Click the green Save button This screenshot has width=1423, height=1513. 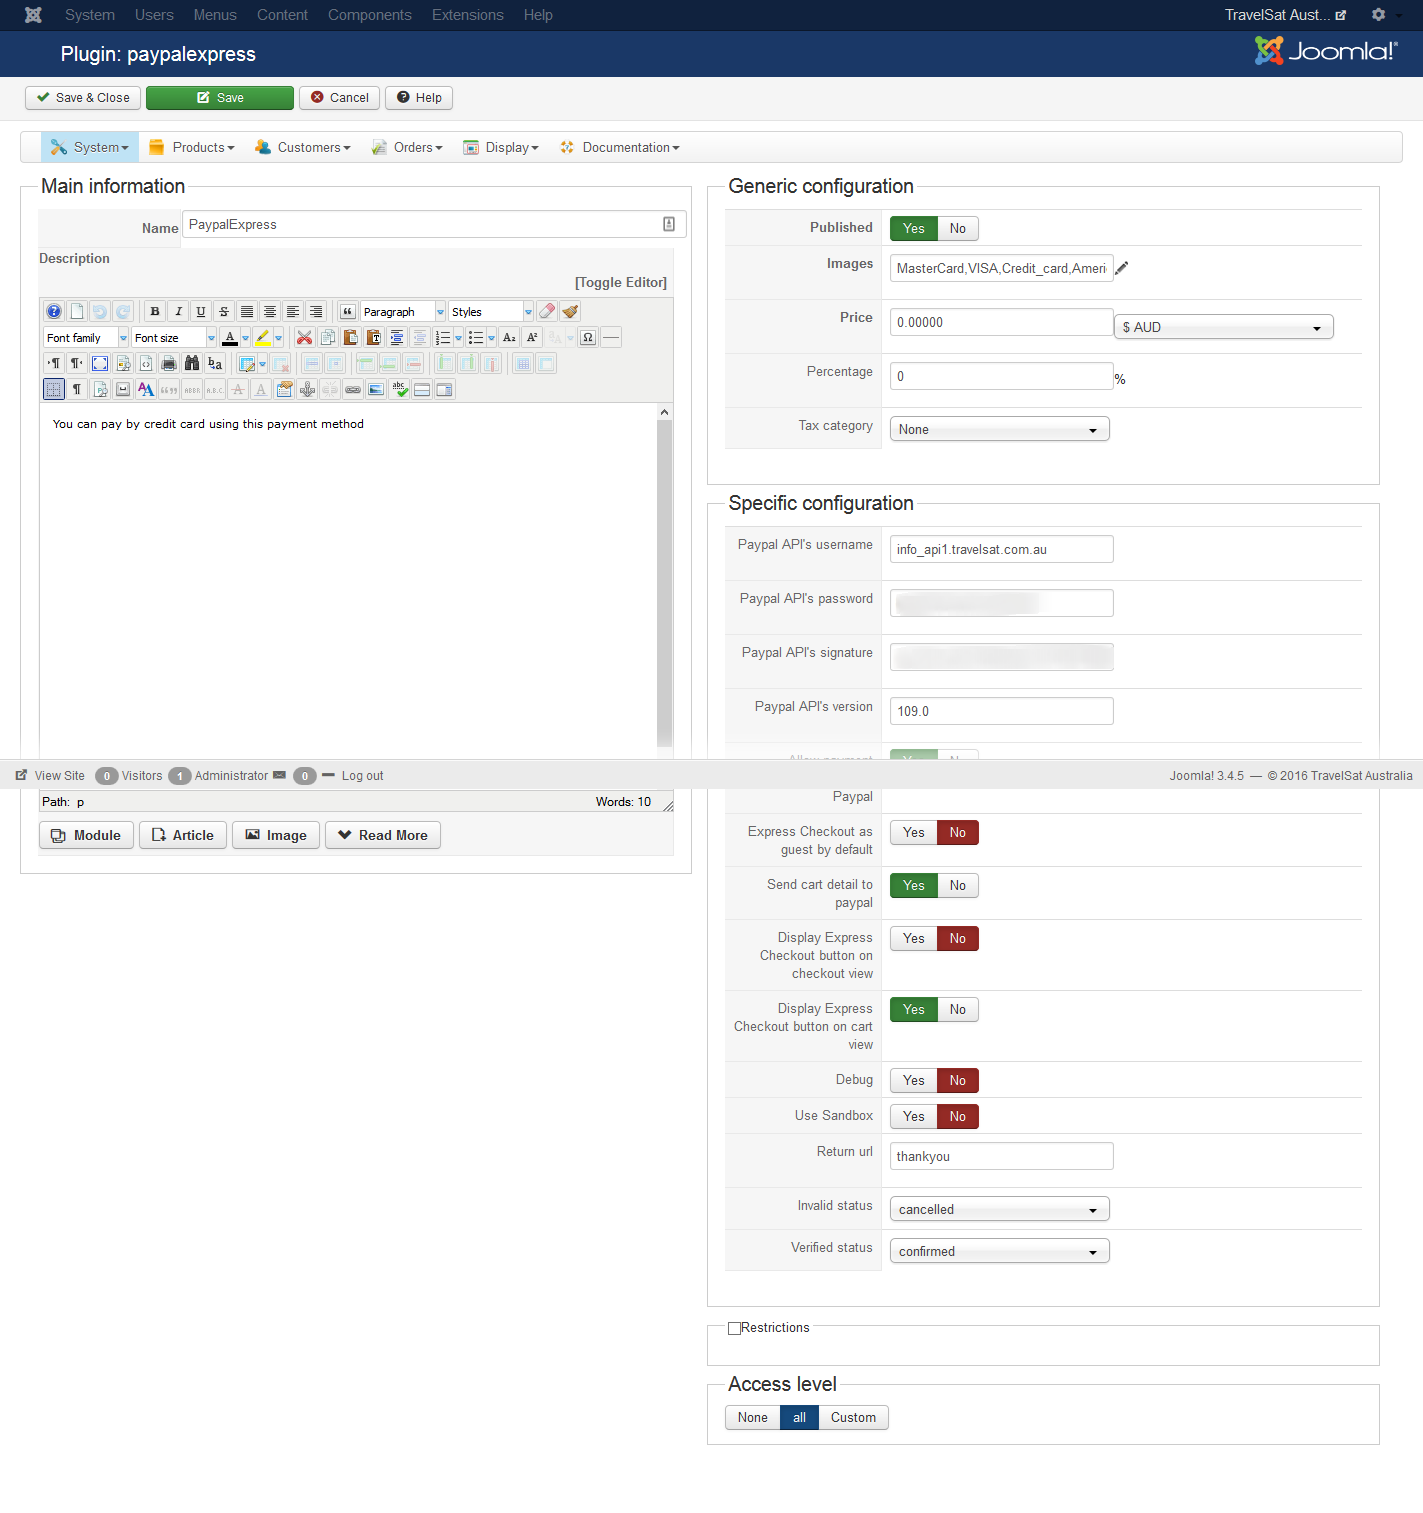pos(220,98)
